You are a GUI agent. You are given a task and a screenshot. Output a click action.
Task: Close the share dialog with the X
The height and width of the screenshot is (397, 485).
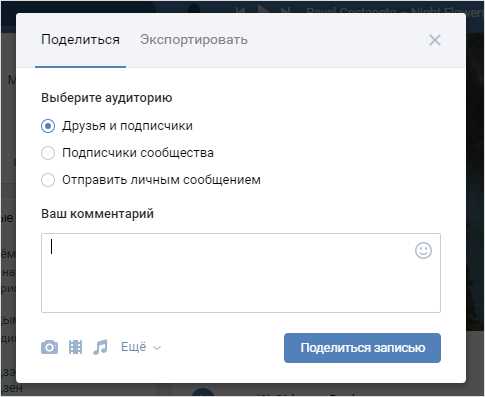point(434,40)
